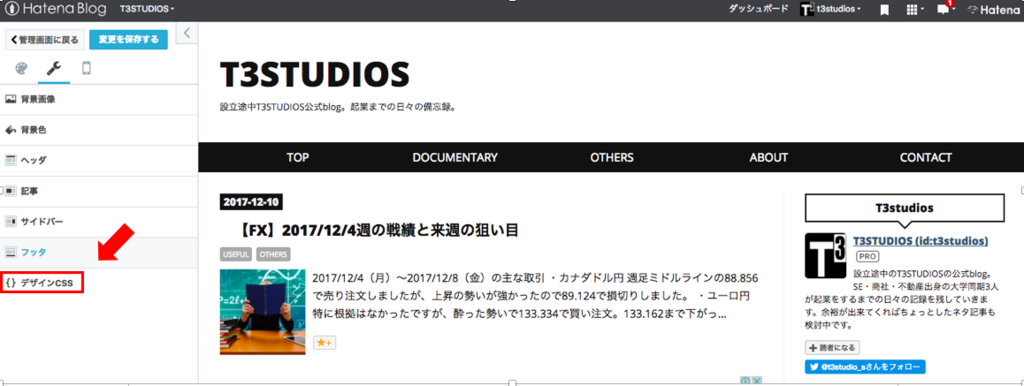The image size is (1024, 386).
Task: Click the Twitter follow @t3studio_s button
Action: [865, 366]
